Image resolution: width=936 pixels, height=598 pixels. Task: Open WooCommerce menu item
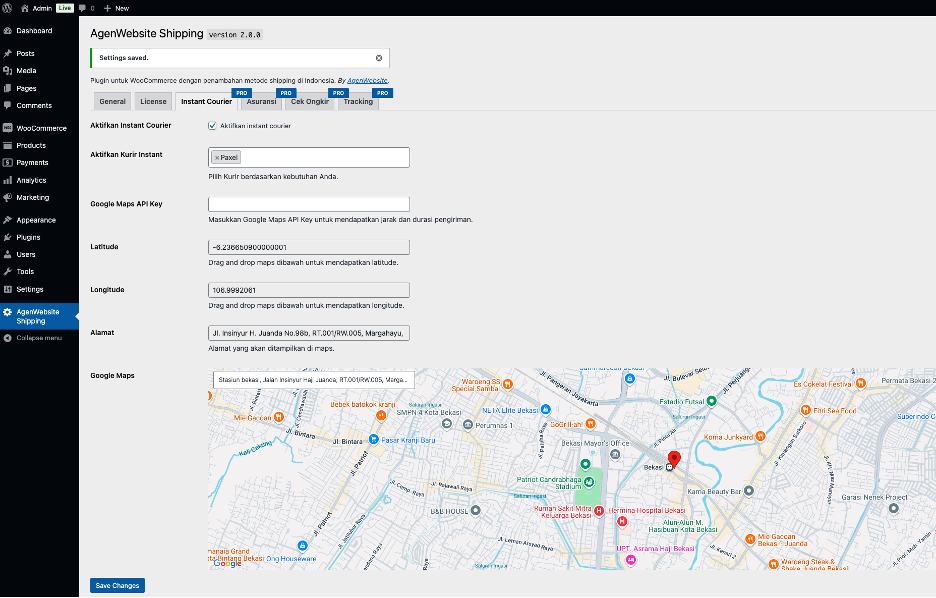(x=39, y=128)
